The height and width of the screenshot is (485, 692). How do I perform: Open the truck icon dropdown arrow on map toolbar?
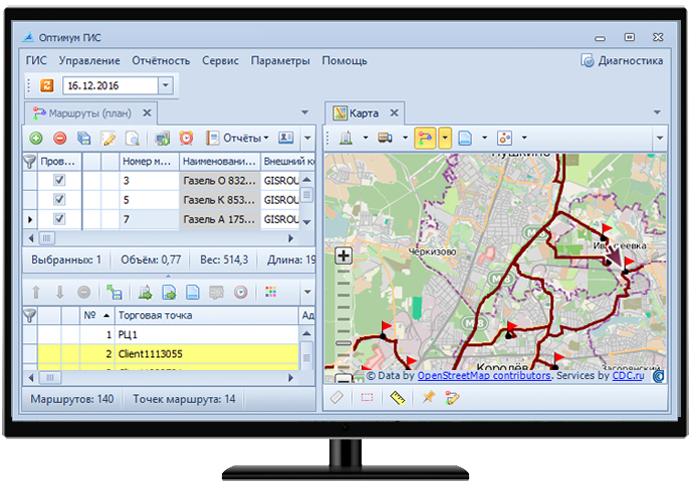click(405, 138)
